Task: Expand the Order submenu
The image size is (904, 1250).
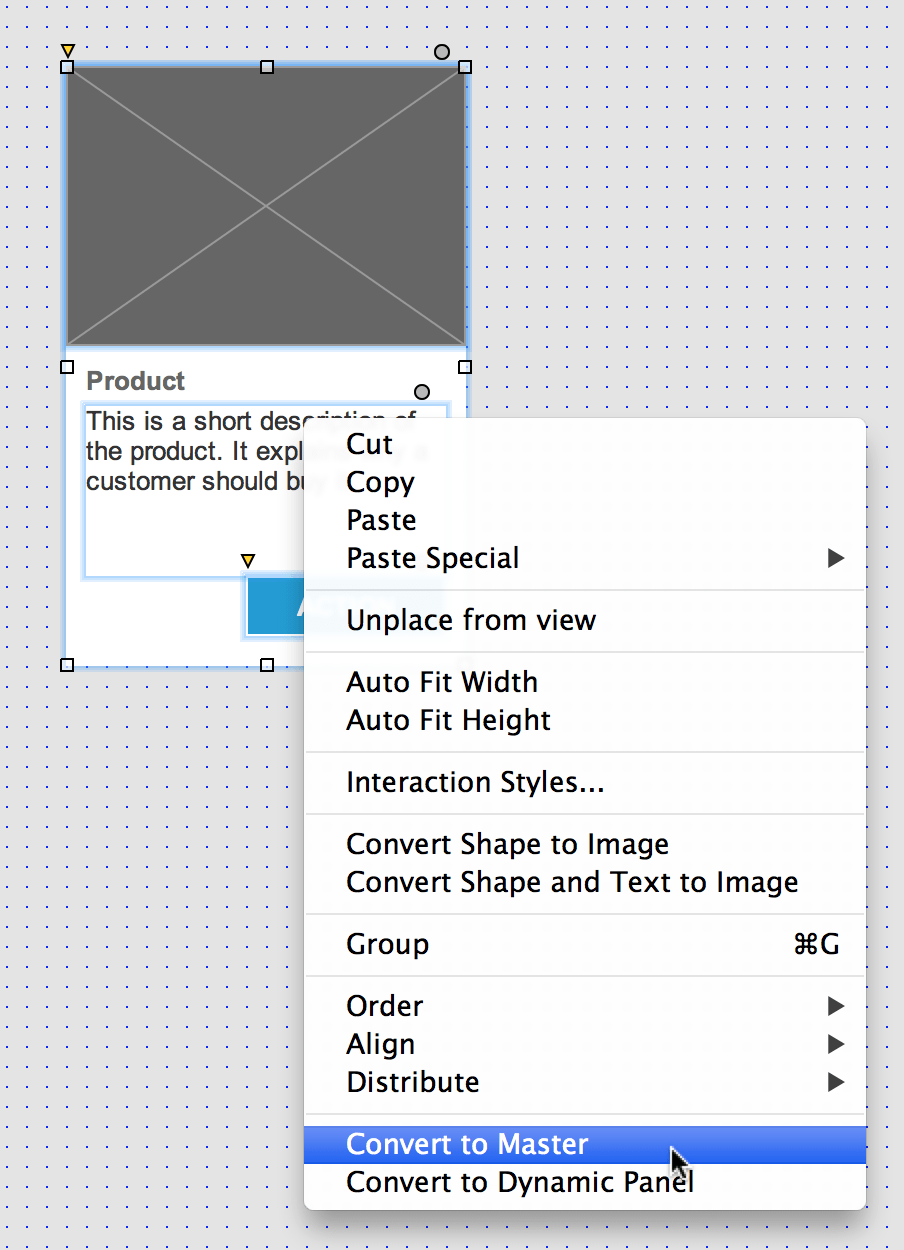Action: point(585,1006)
